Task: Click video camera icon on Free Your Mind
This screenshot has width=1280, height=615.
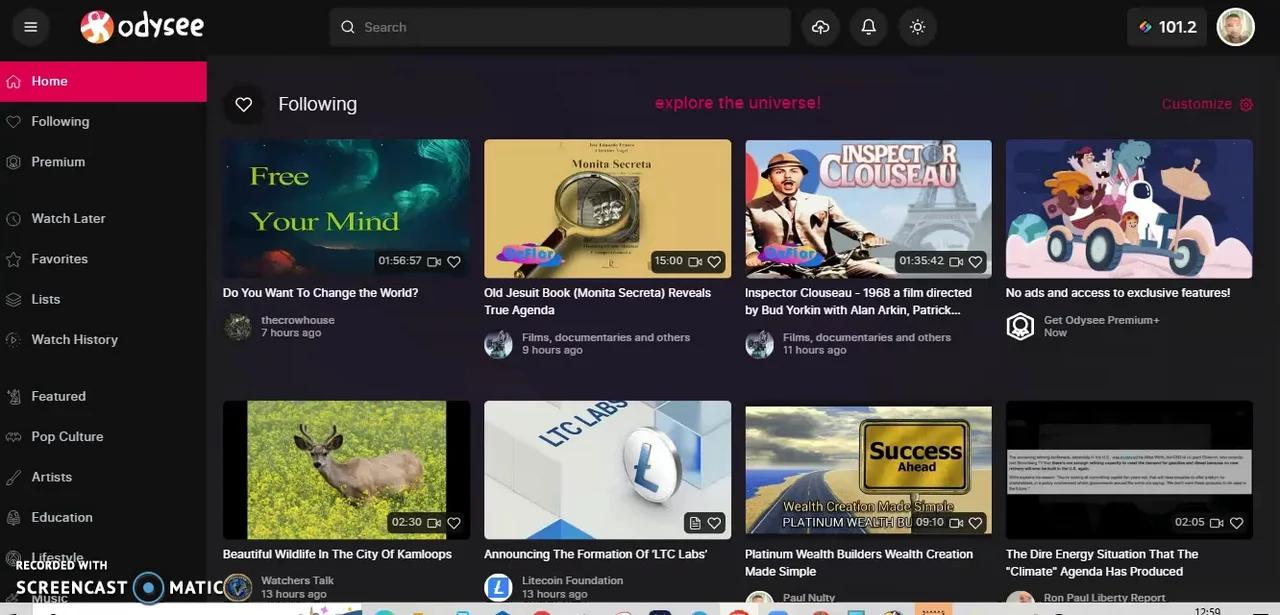Action: [434, 261]
